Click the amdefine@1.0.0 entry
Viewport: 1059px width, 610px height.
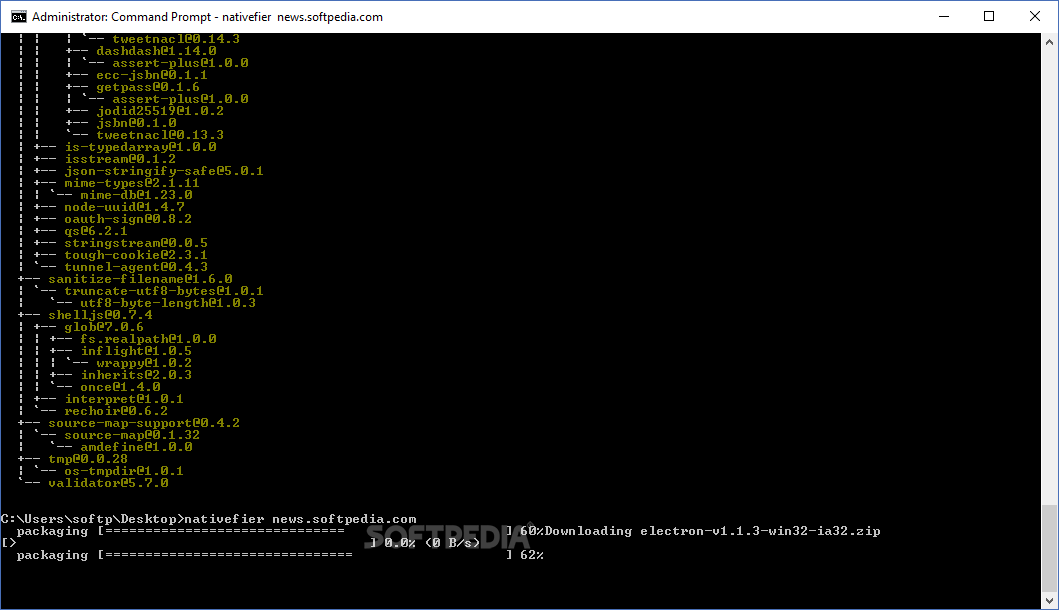136,447
